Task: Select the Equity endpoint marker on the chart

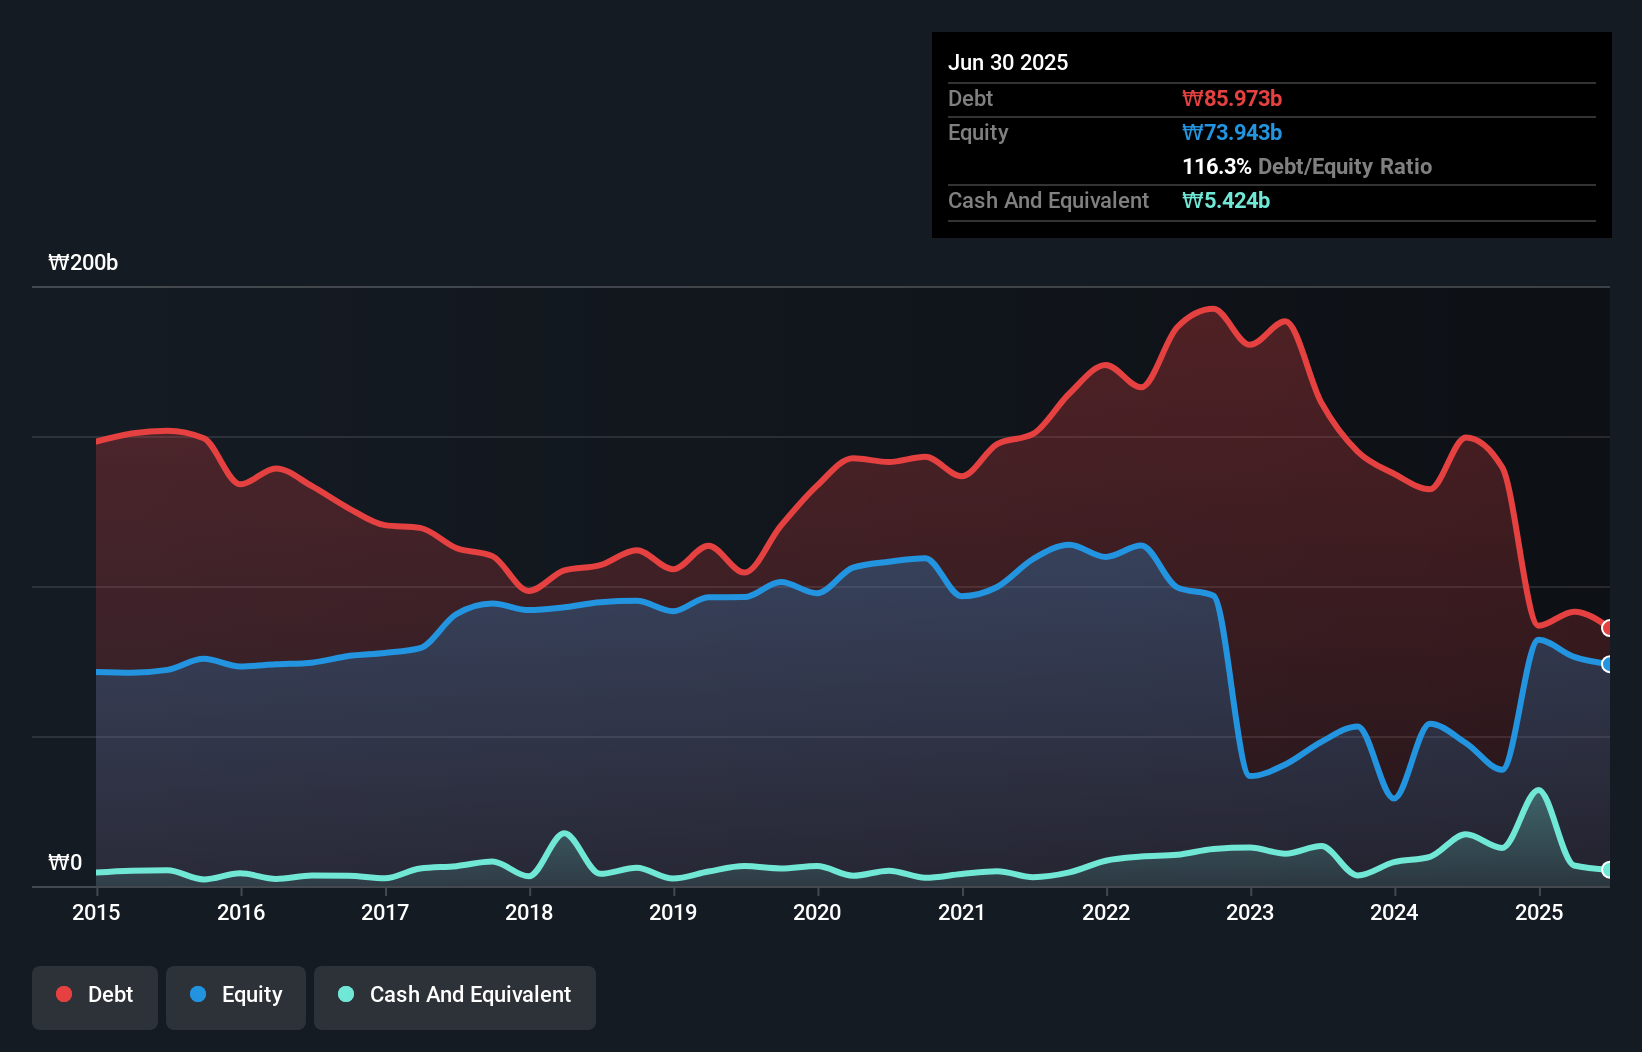Action: [x=1606, y=664]
